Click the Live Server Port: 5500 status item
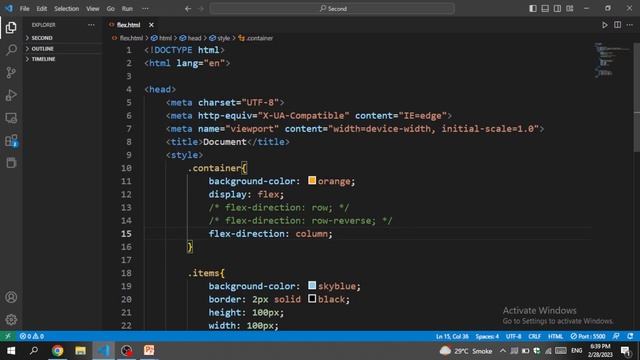 tap(588, 336)
